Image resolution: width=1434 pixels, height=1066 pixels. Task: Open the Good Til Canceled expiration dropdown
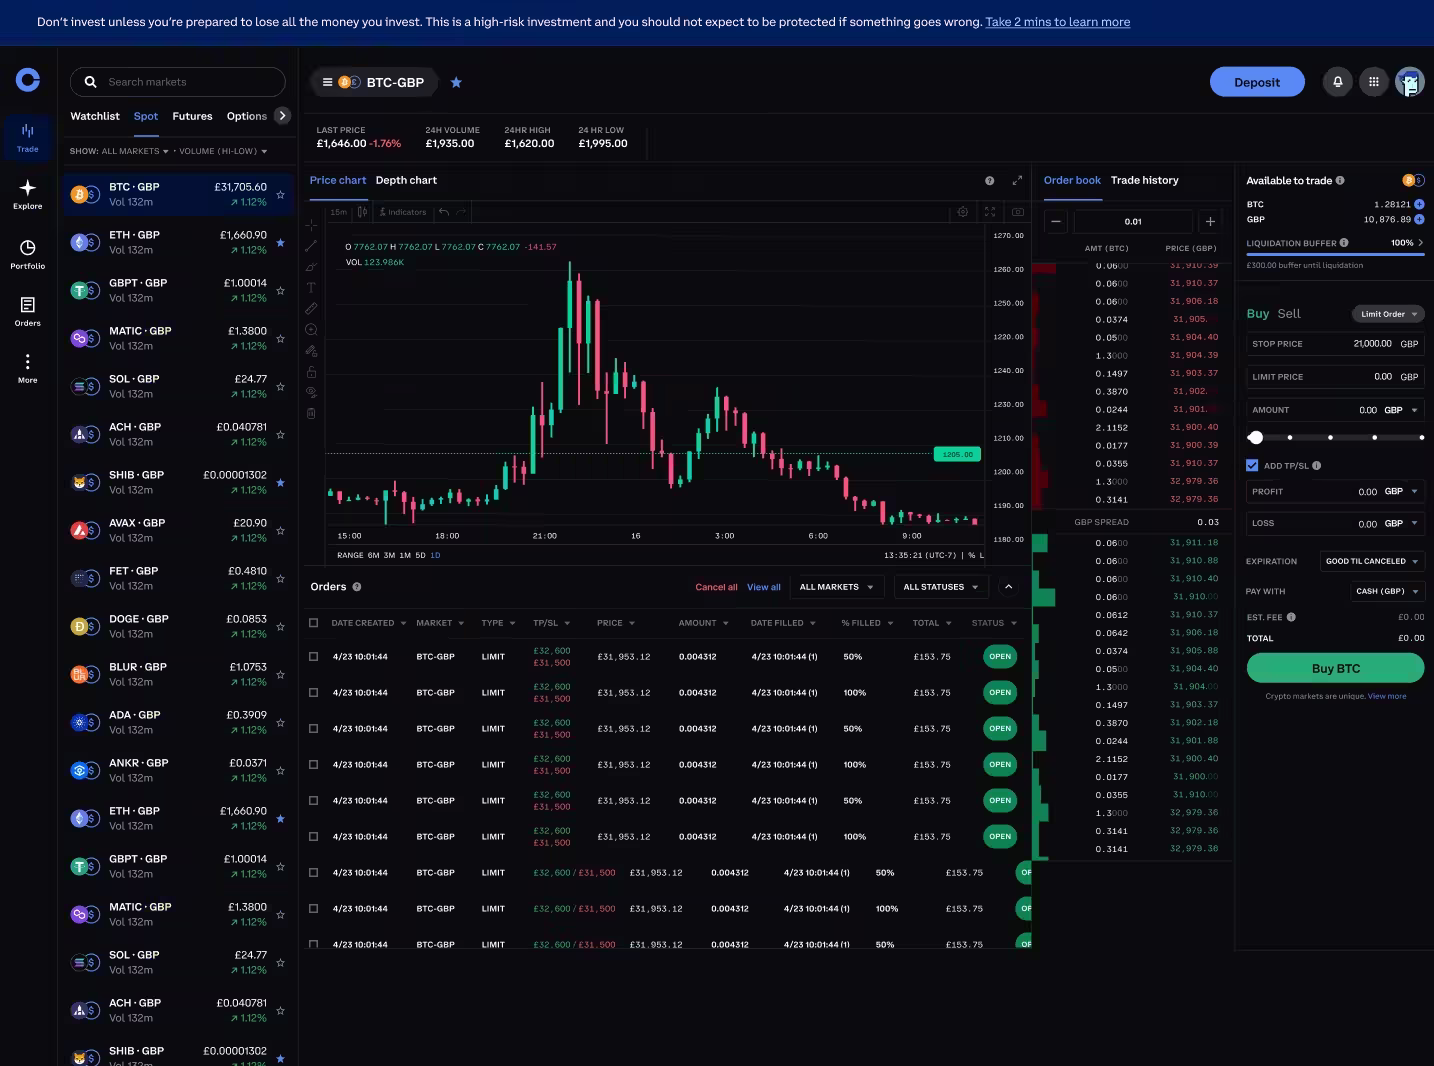pyautogui.click(x=1372, y=561)
